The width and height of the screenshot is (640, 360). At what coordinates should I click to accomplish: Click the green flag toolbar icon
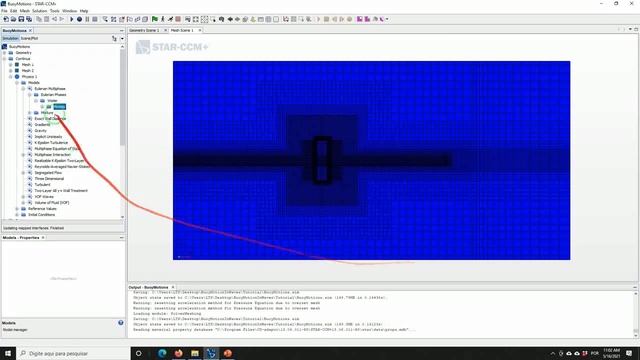pyautogui.click(x=155, y=19)
